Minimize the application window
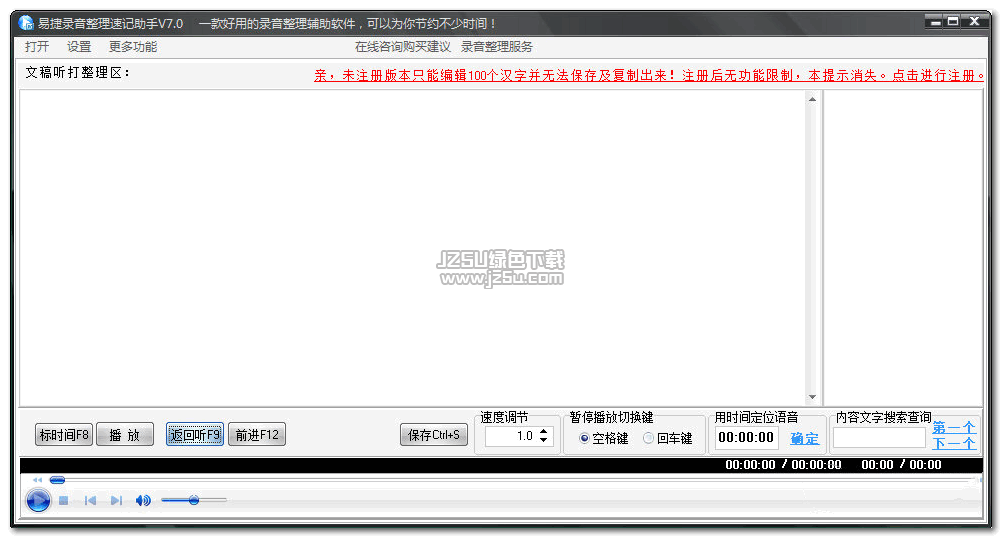This screenshot has height=539, width=1003. coord(935,22)
